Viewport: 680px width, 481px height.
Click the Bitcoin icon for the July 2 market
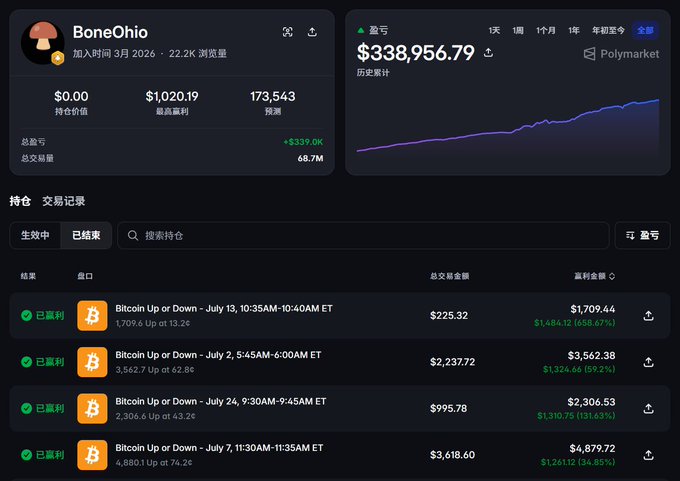92,362
